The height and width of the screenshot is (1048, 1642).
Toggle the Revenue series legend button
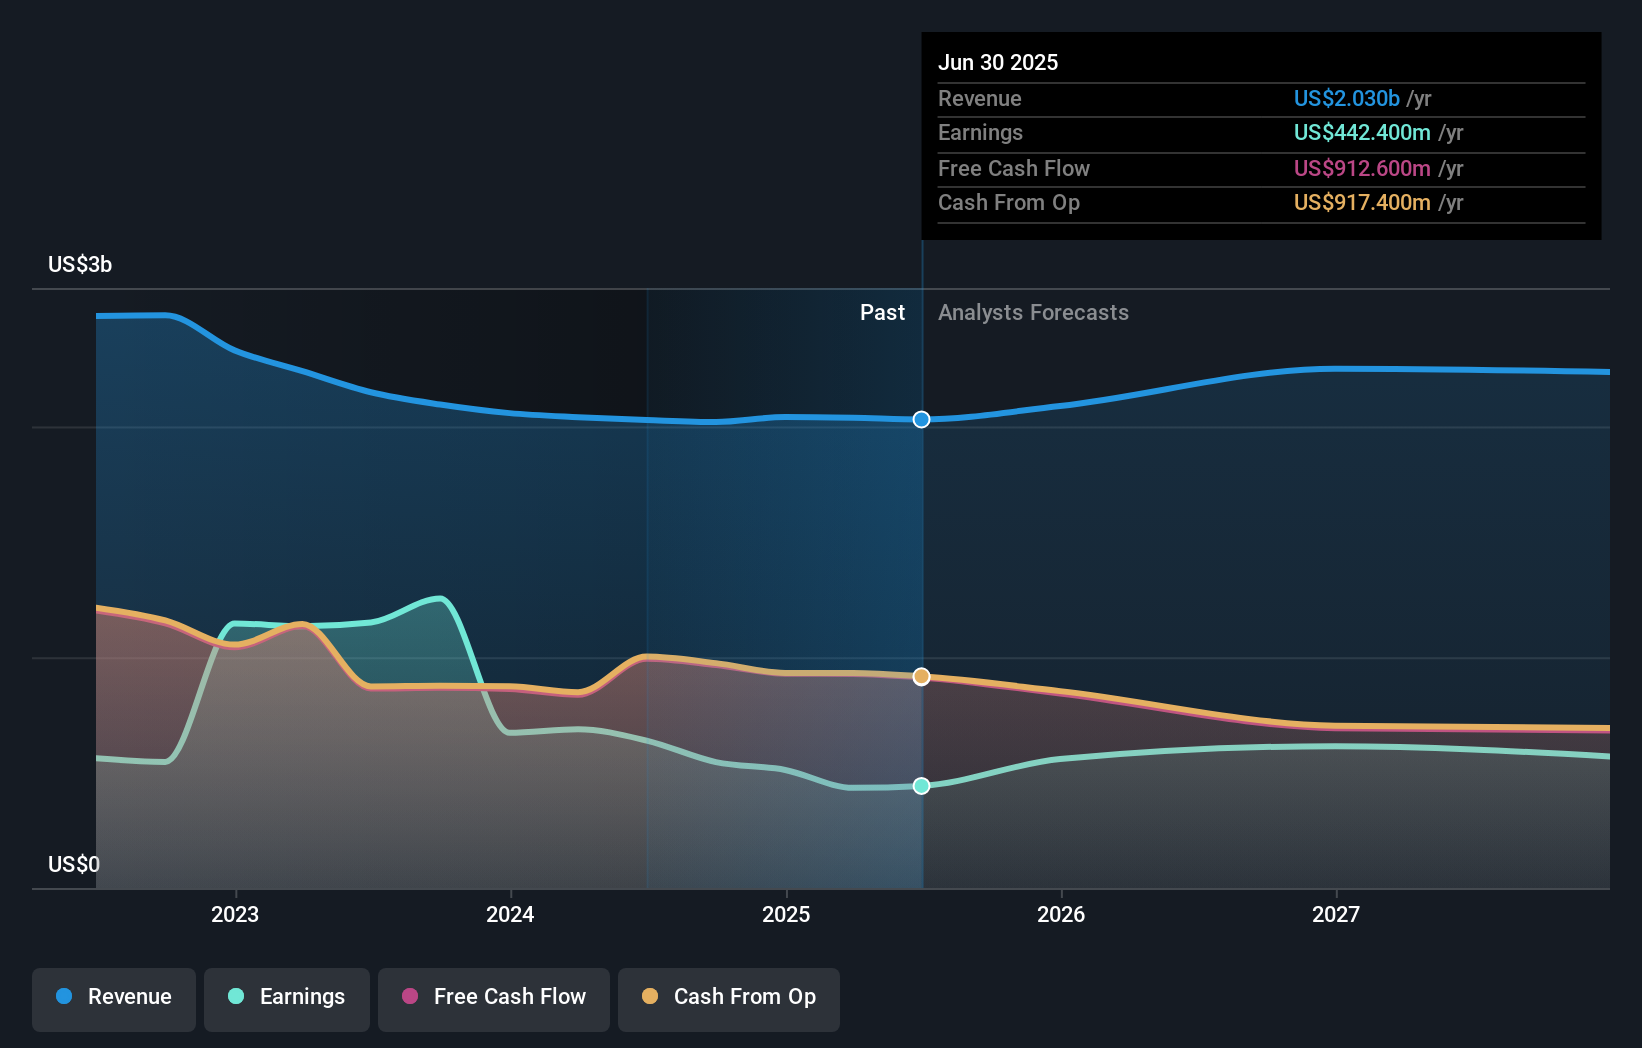[114, 998]
